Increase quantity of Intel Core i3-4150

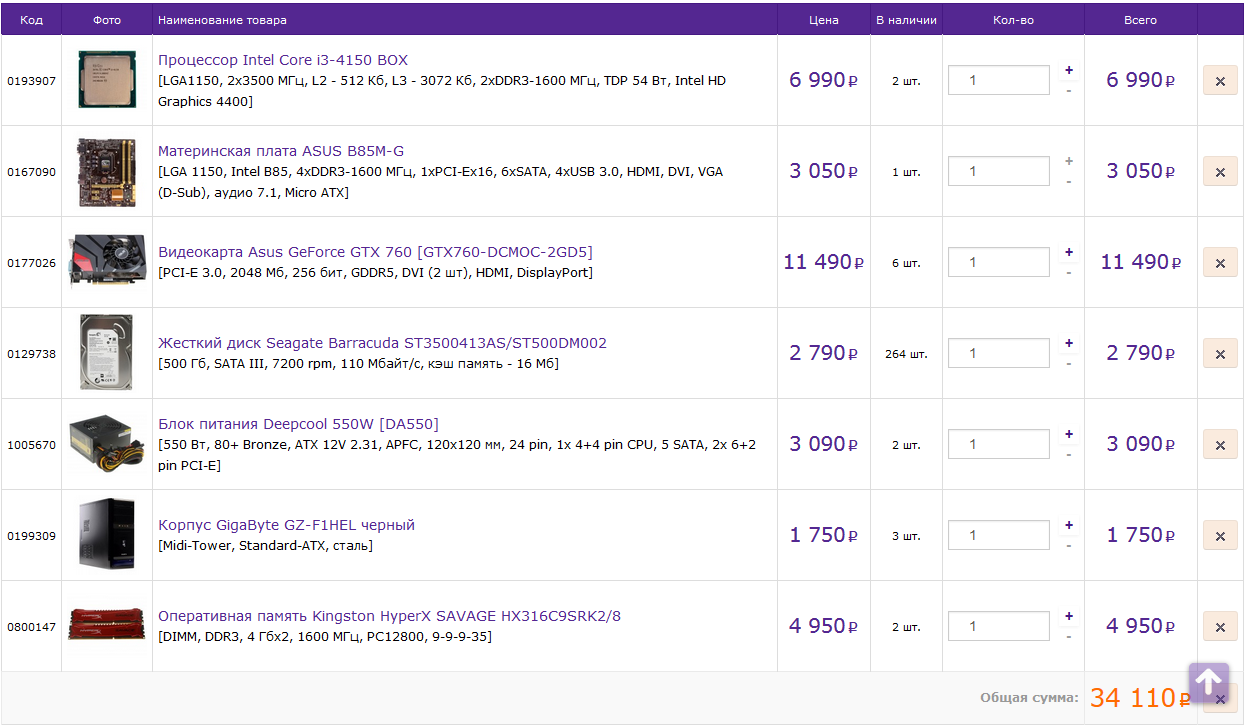(x=1069, y=70)
